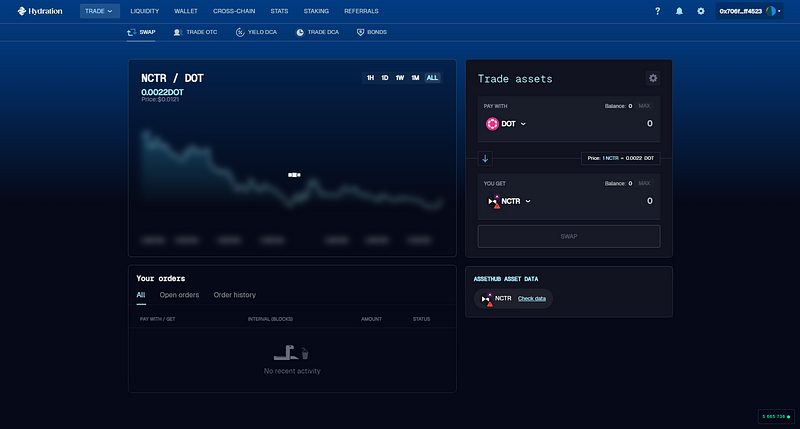Open the Trade dropdown menu
Viewport: 800px width, 429px height.
point(99,11)
